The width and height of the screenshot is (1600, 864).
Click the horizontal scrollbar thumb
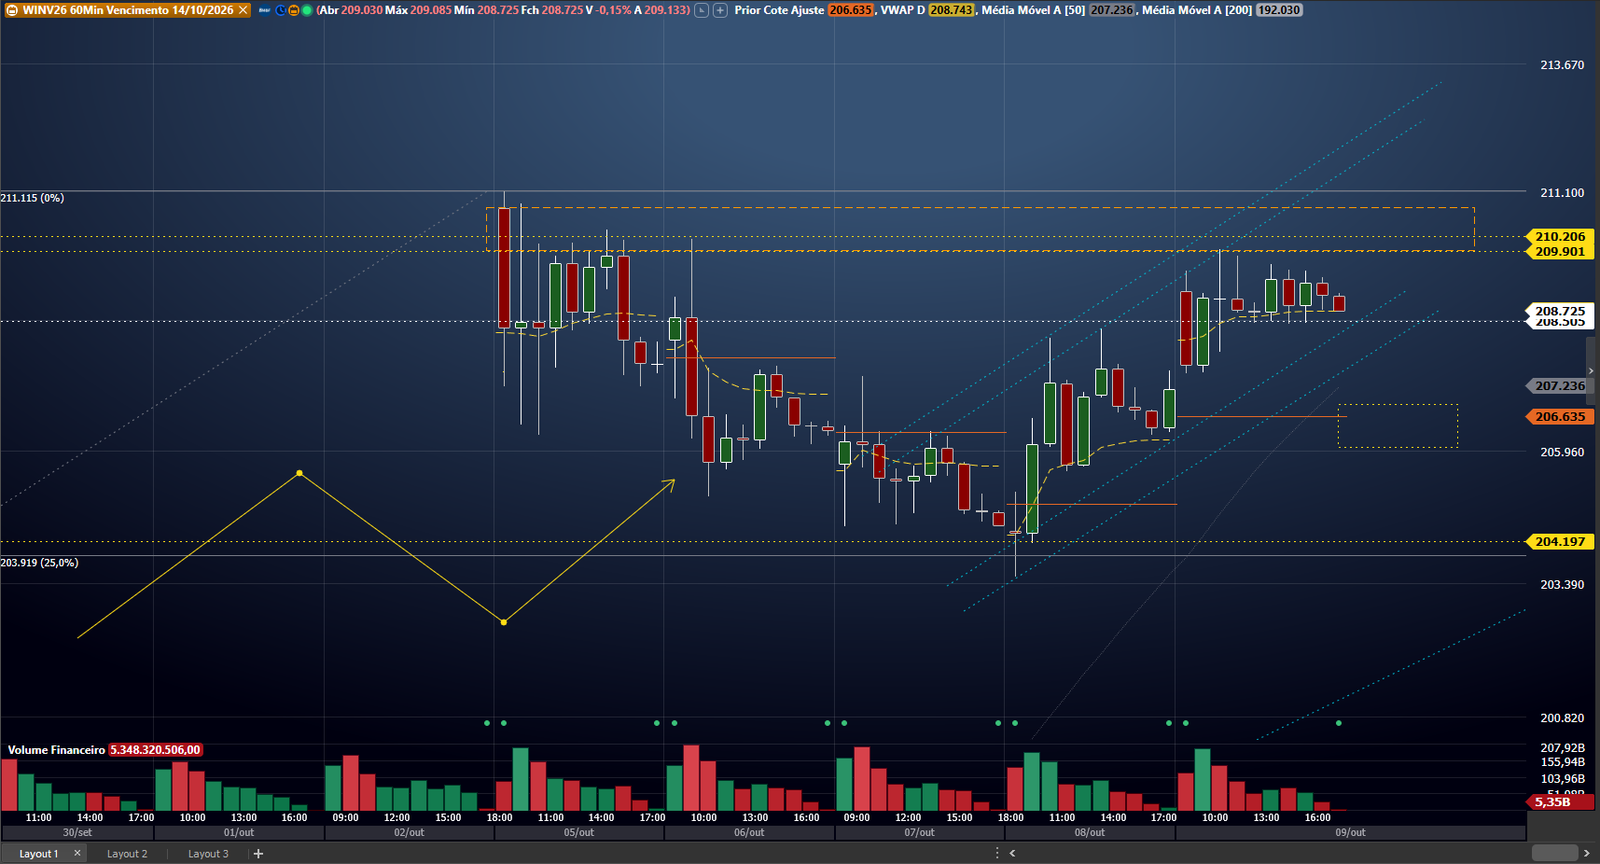point(1554,853)
